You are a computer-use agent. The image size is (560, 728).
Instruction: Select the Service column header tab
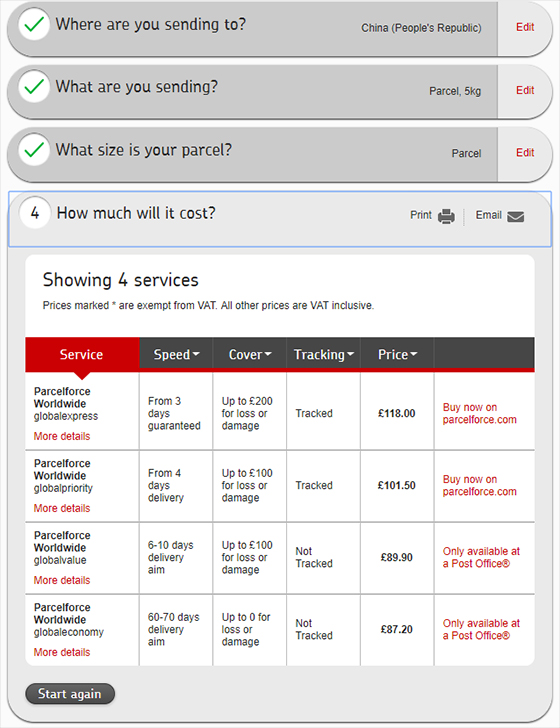point(82,354)
